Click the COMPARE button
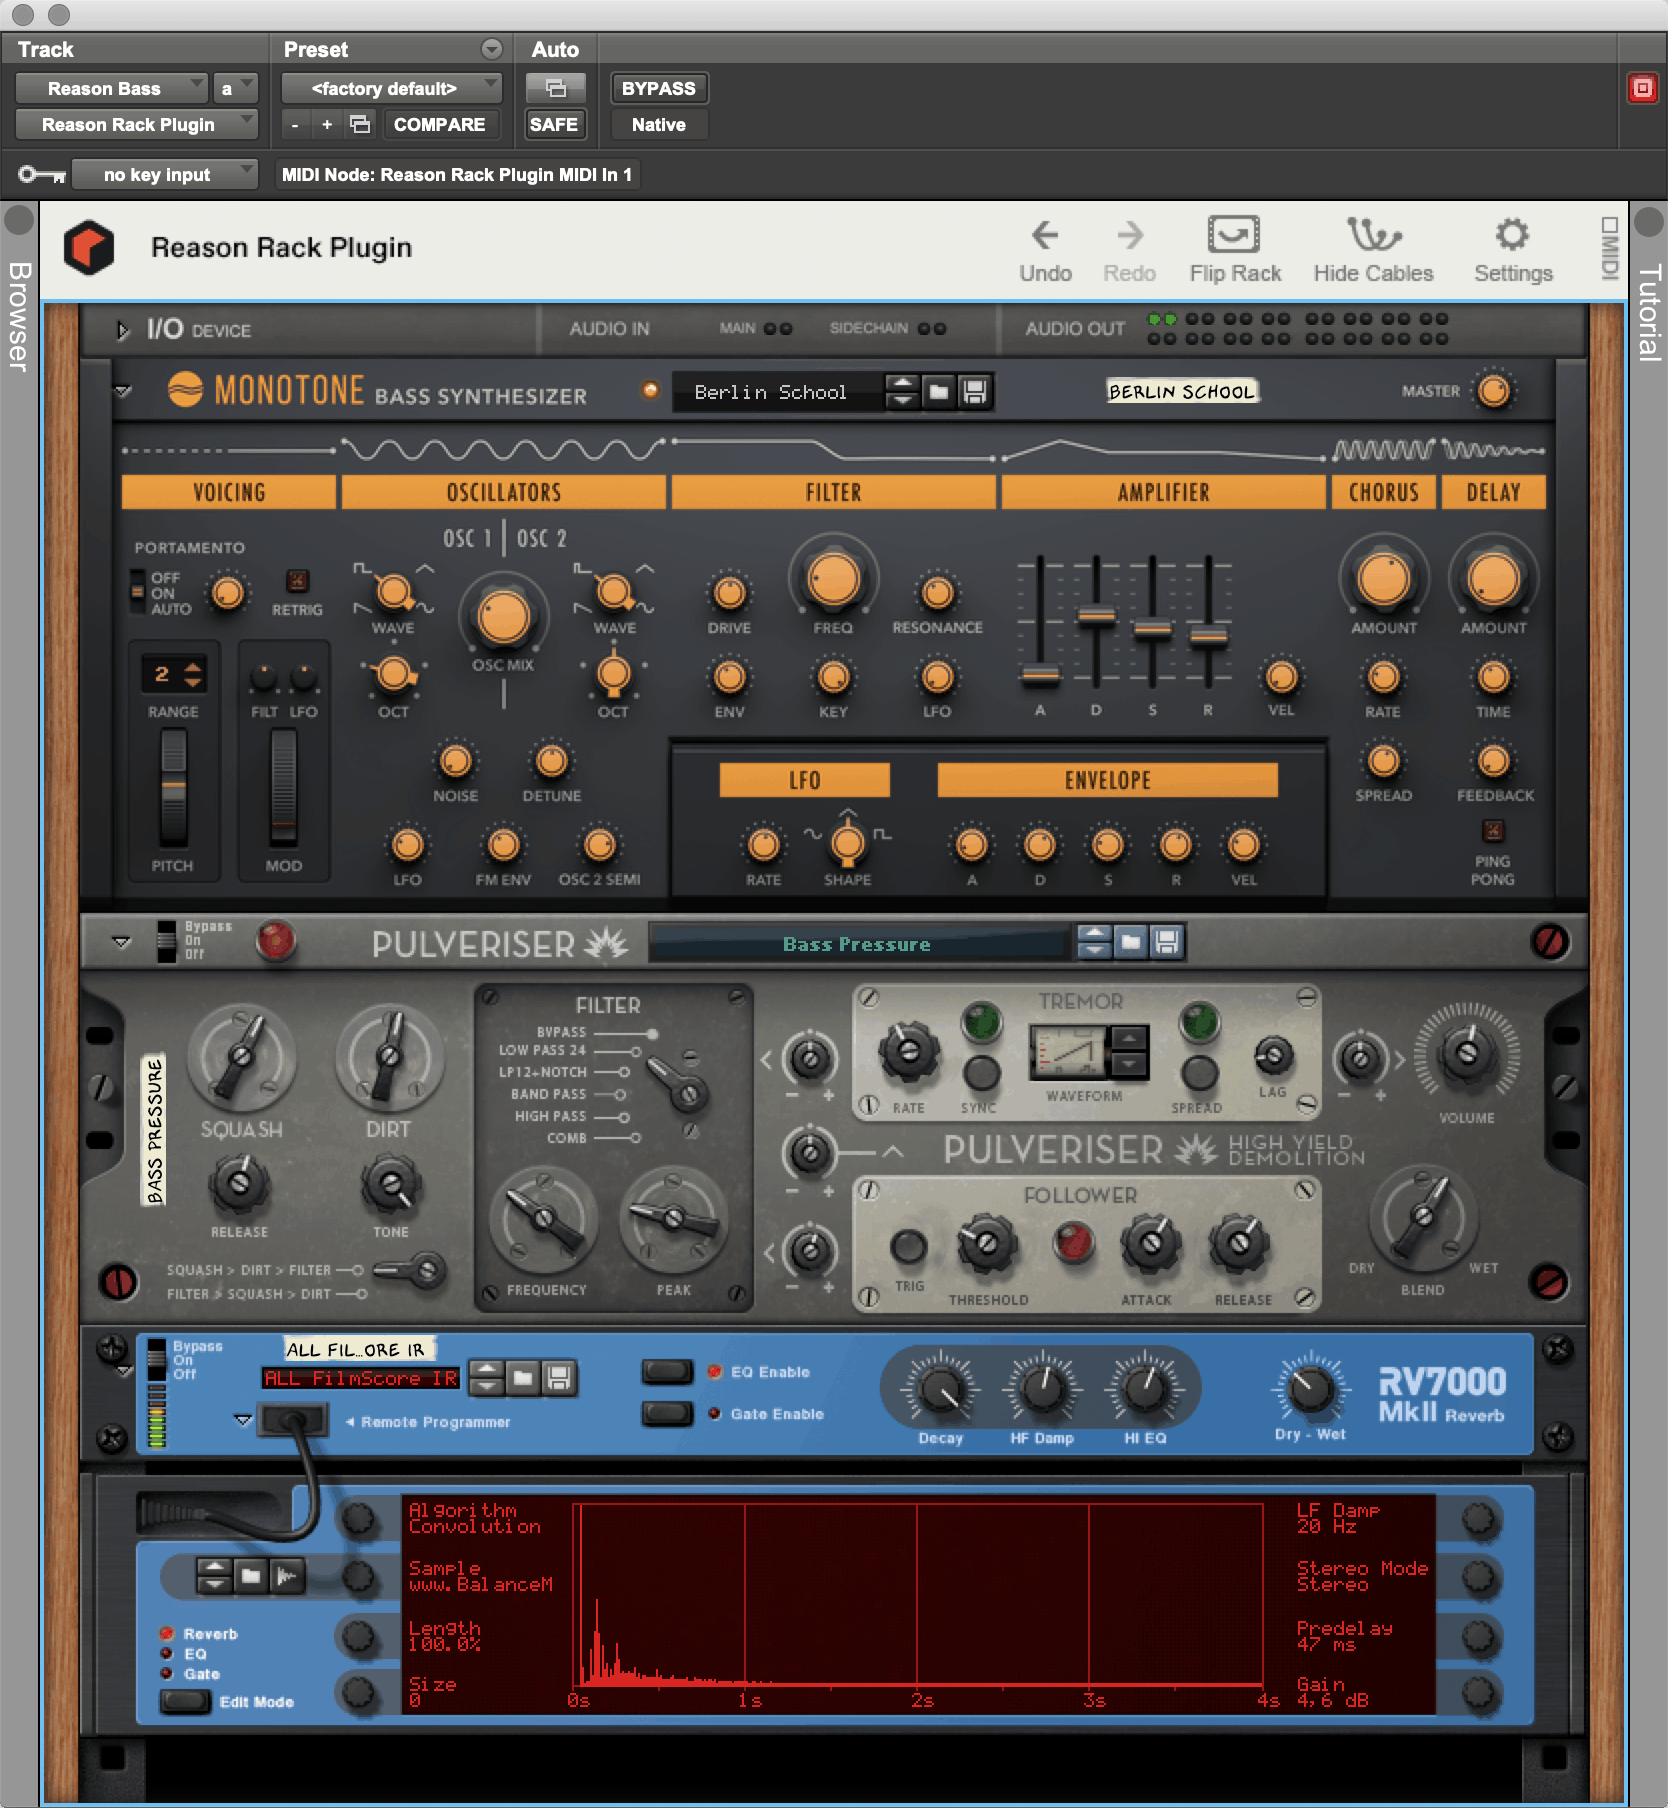Viewport: 1668px width, 1808px height. pyautogui.click(x=439, y=124)
